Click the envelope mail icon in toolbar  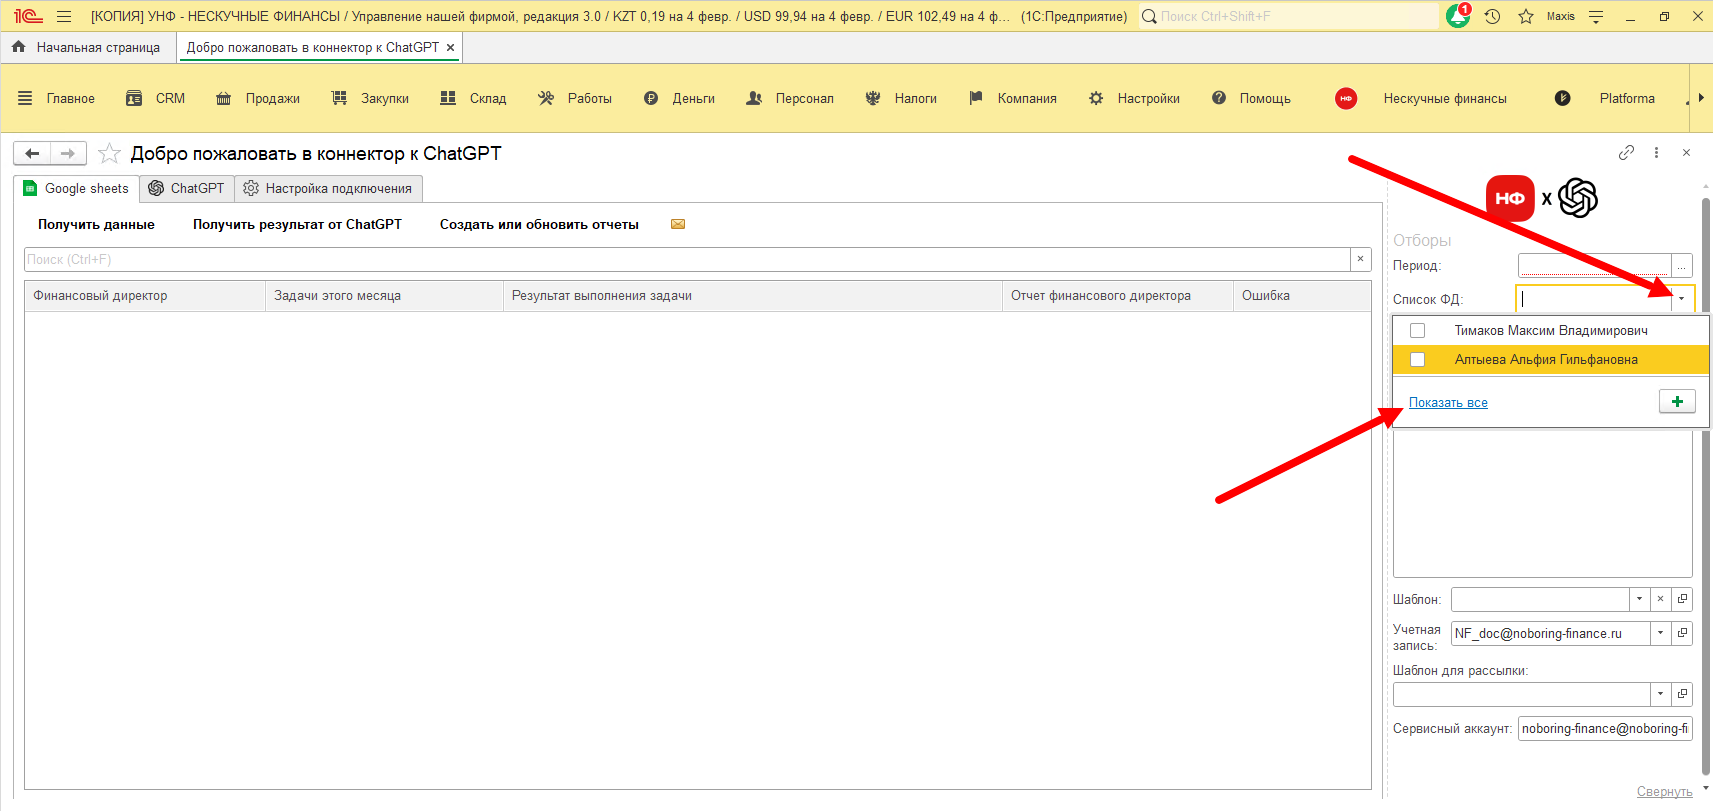tap(678, 224)
